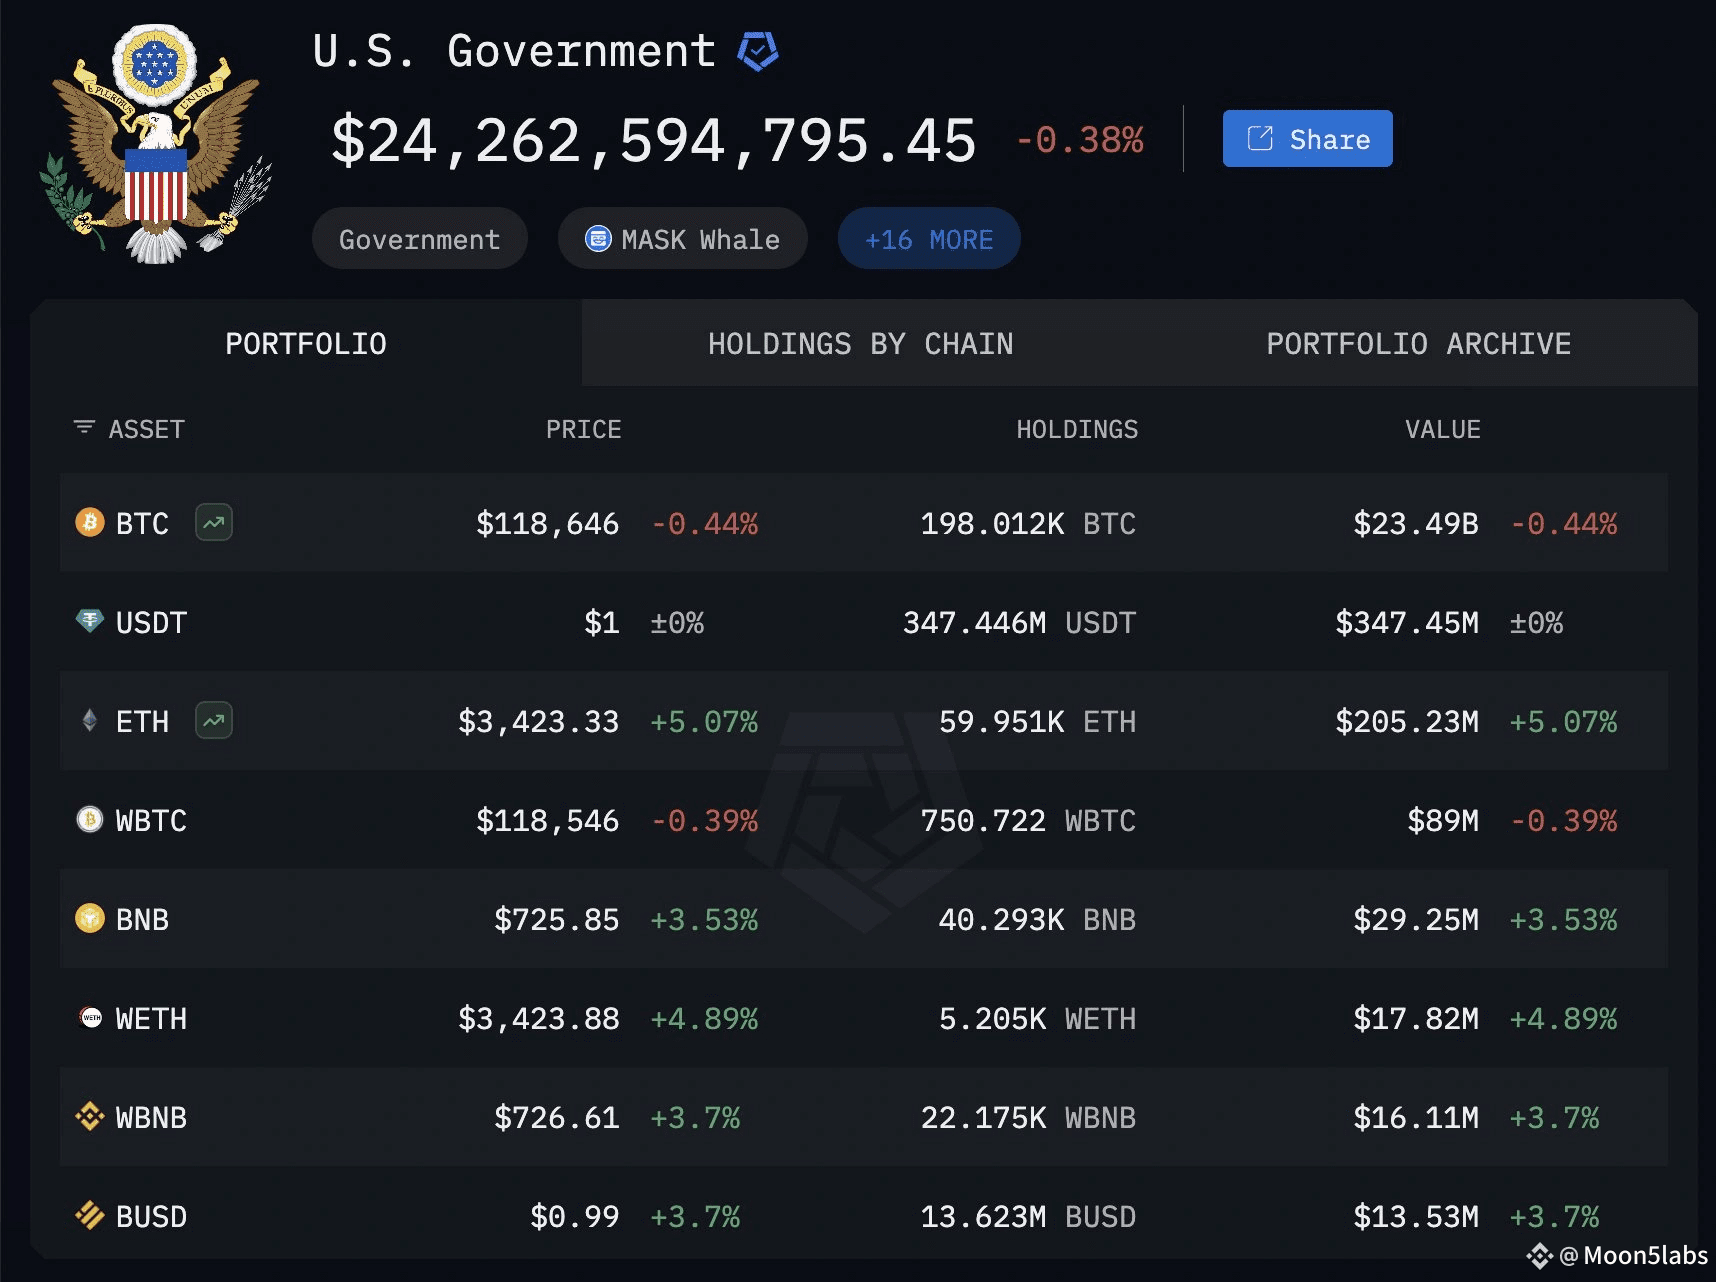The height and width of the screenshot is (1282, 1716).
Task: Open the BTC price chart icon
Action: pyautogui.click(x=214, y=522)
